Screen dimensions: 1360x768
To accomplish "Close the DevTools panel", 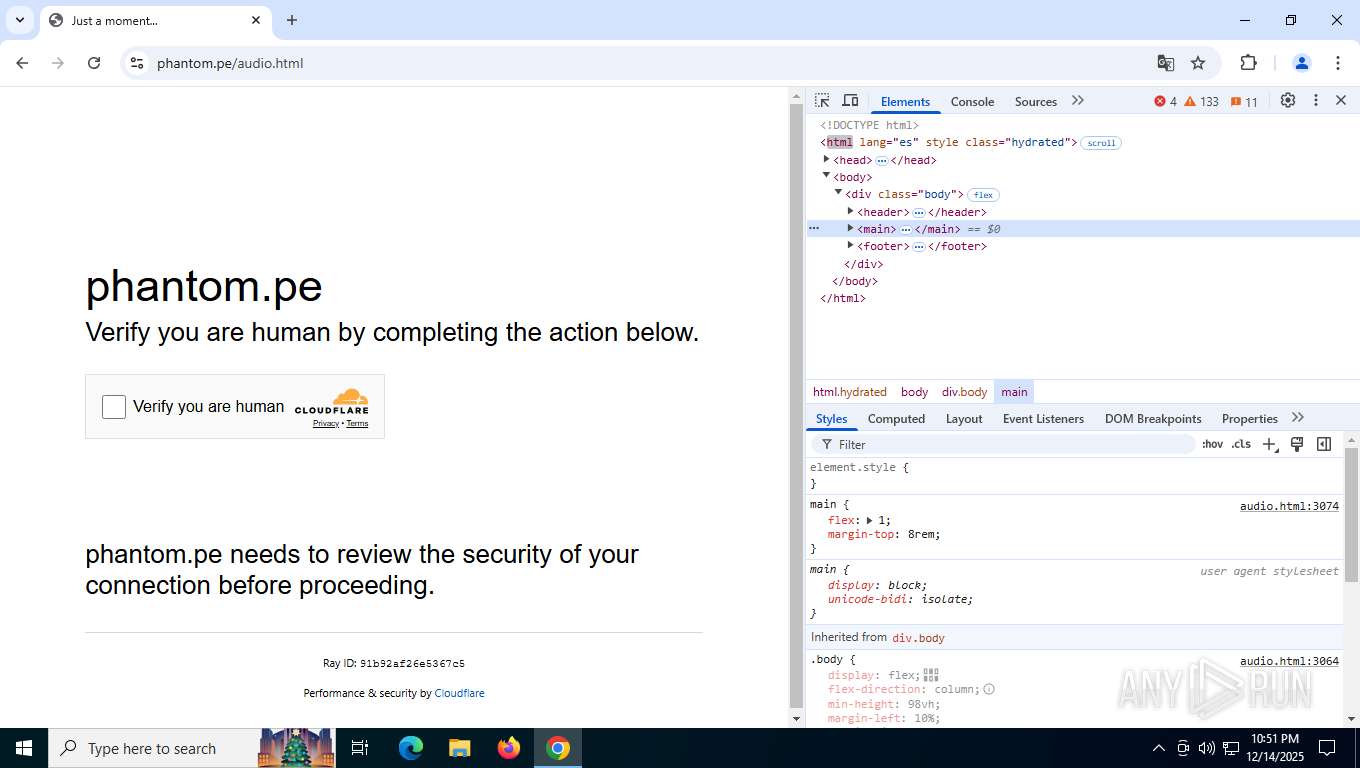I will (x=1341, y=101).
